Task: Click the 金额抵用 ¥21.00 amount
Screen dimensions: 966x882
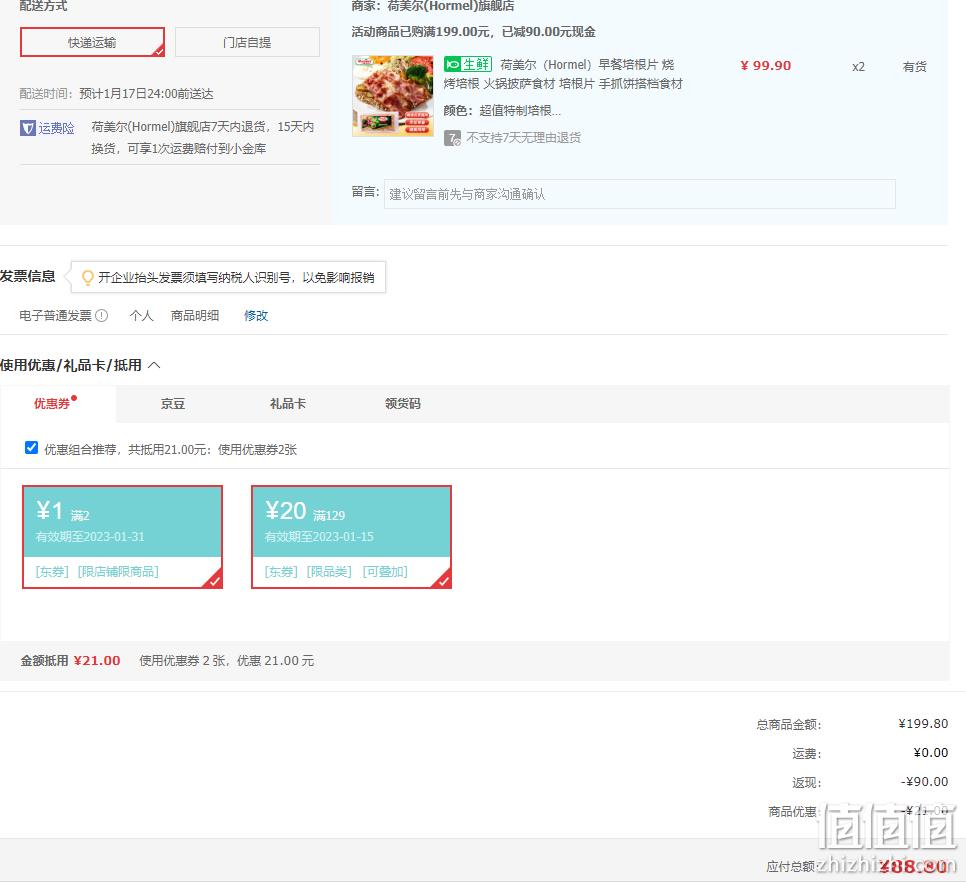Action: 97,661
